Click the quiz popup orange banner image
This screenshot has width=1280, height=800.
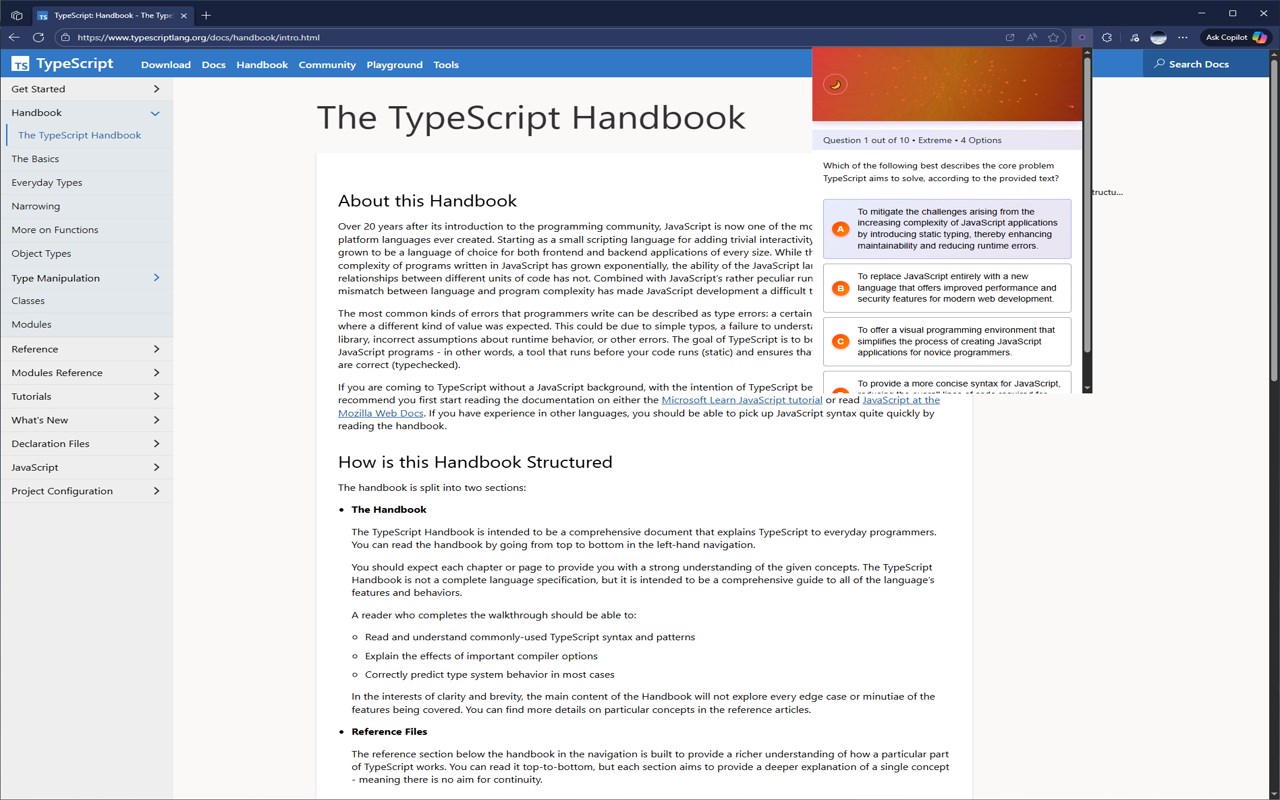click(x=947, y=84)
